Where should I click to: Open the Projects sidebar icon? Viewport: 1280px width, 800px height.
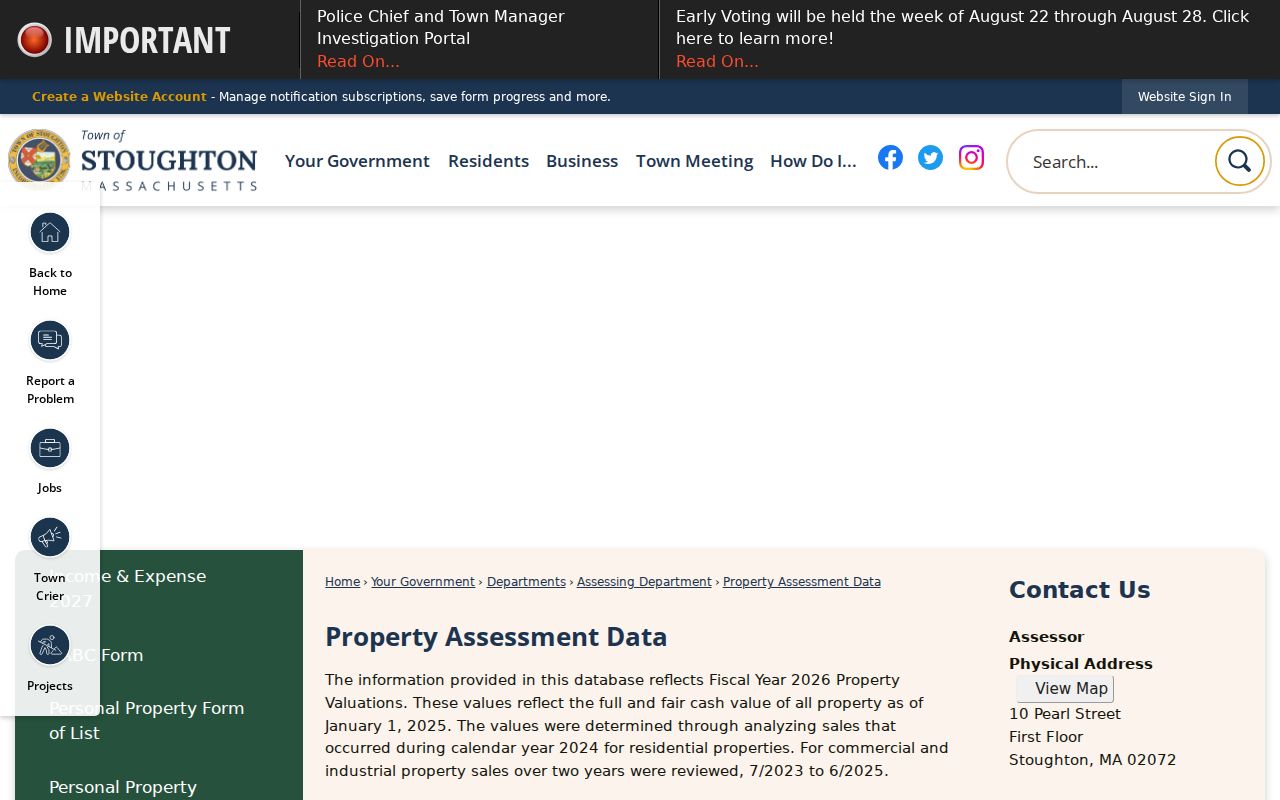(x=50, y=646)
